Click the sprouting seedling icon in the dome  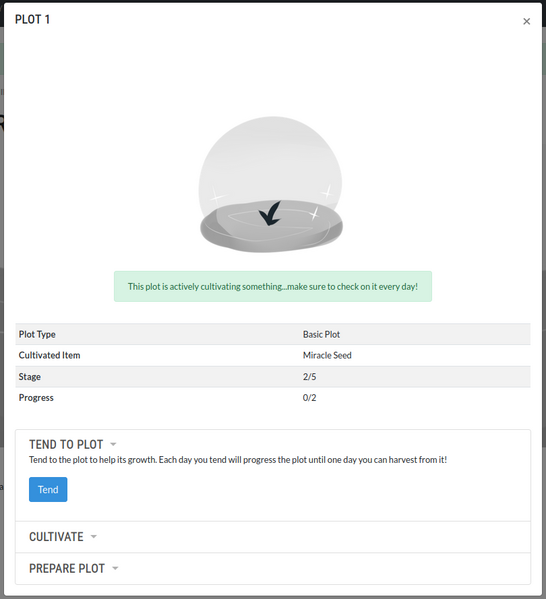[270, 214]
